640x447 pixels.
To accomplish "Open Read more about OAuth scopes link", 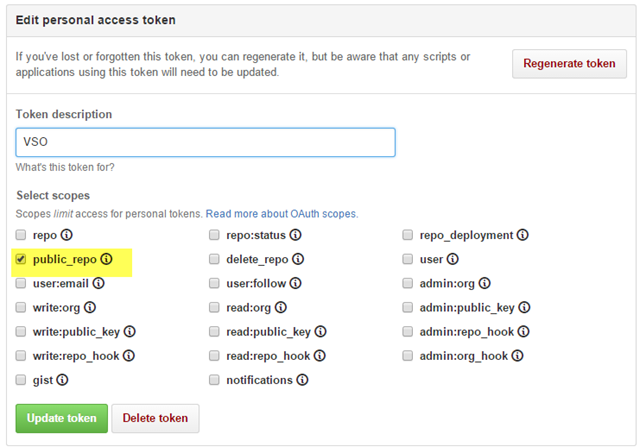I will pyautogui.click(x=282, y=213).
